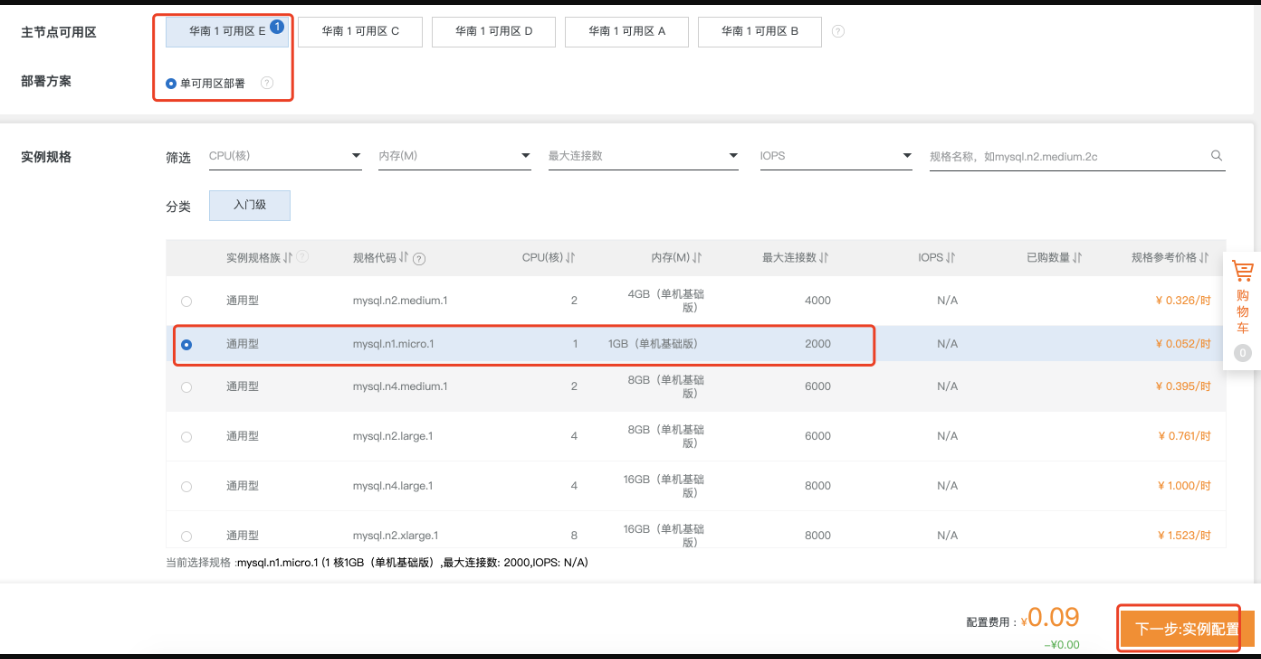Click mysql.n2.xlarge.1 spec code text

pos(395,536)
